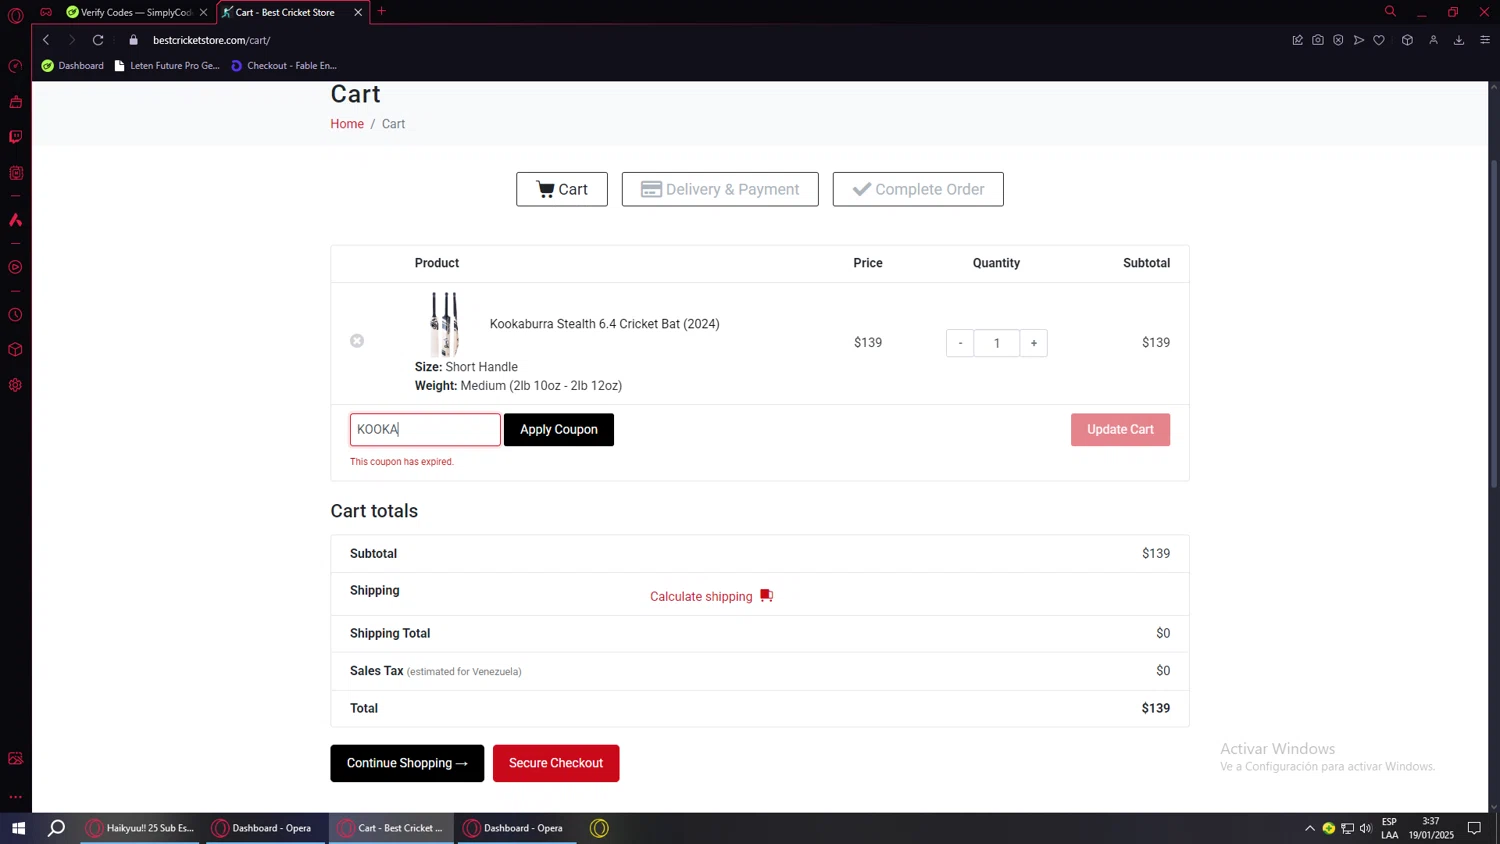The height and width of the screenshot is (844, 1500).
Task: Click the shipping truck icon
Action: pos(767,596)
